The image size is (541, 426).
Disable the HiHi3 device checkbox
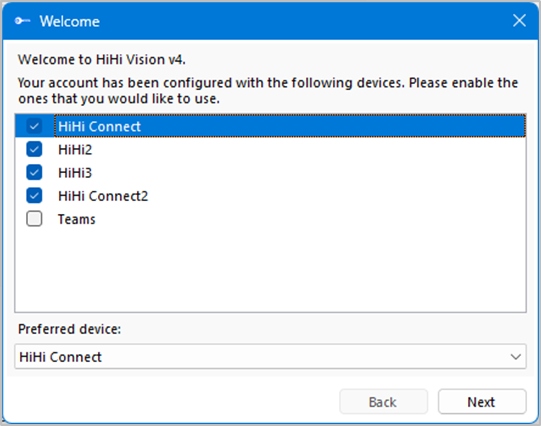click(x=34, y=172)
